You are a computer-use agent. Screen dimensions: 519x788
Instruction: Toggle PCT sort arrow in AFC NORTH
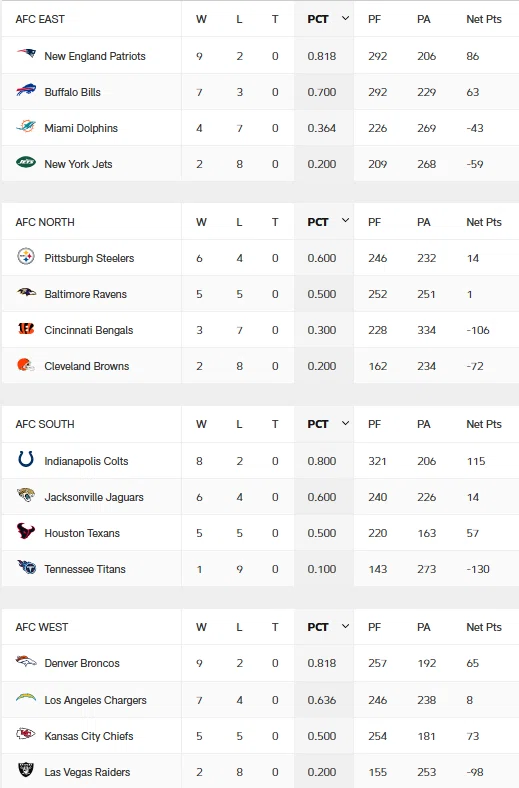[345, 221]
